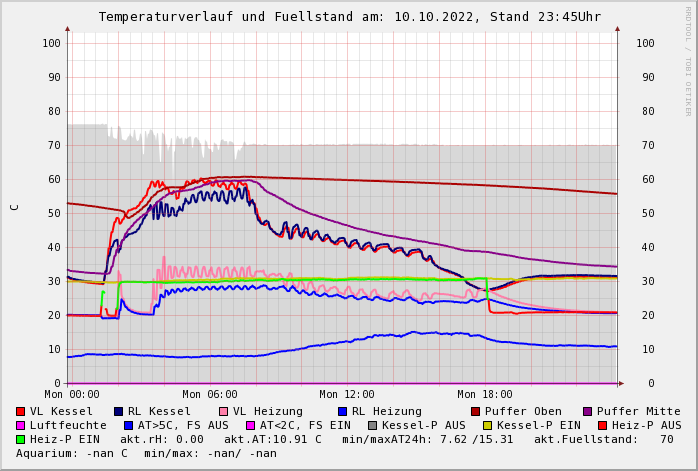Screen dimensions: 698x471
Task: Click the dark blue RL Kessel legend swatch
Action: tap(118, 411)
